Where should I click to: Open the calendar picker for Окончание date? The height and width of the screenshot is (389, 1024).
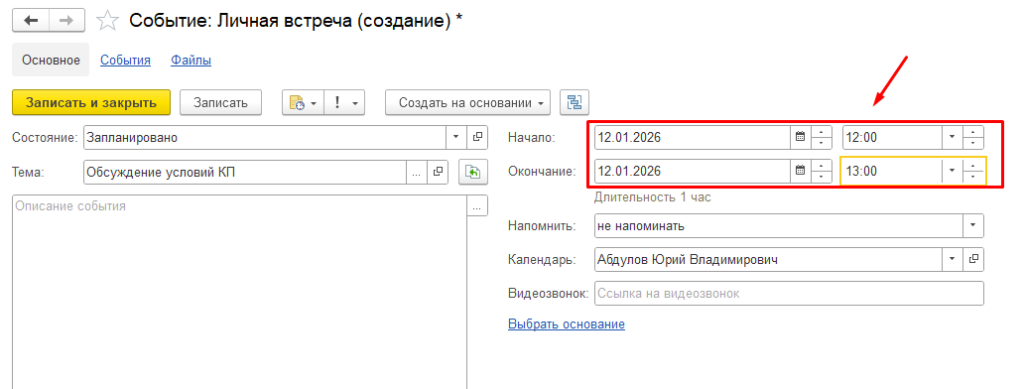pos(800,171)
